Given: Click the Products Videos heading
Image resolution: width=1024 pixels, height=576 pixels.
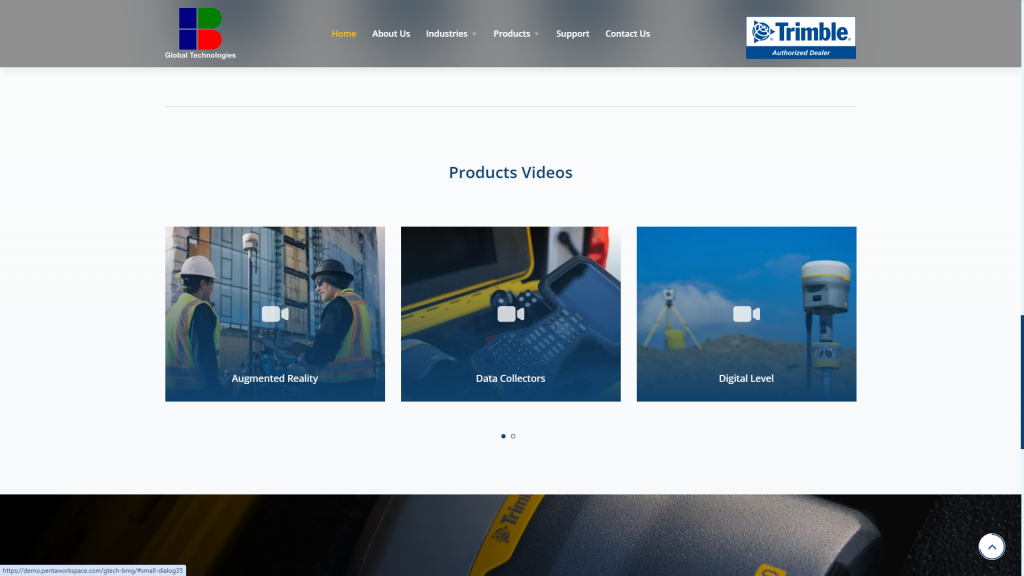Looking at the screenshot, I should coord(510,172).
